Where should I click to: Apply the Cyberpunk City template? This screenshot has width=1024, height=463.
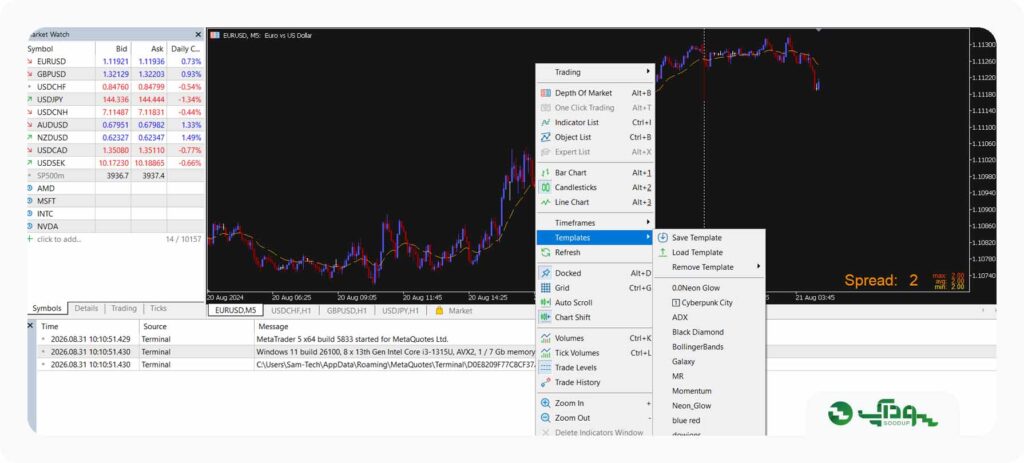click(709, 302)
